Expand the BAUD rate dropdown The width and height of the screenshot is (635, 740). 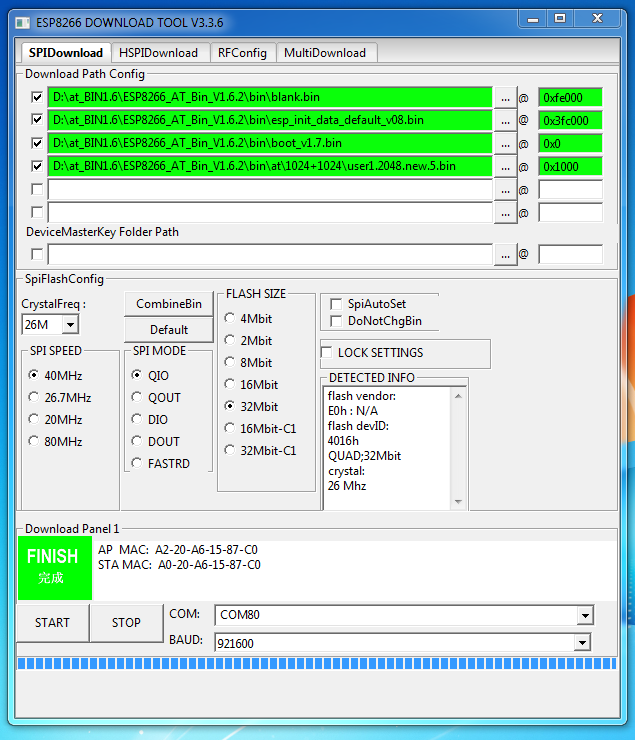pyautogui.click(x=583, y=642)
